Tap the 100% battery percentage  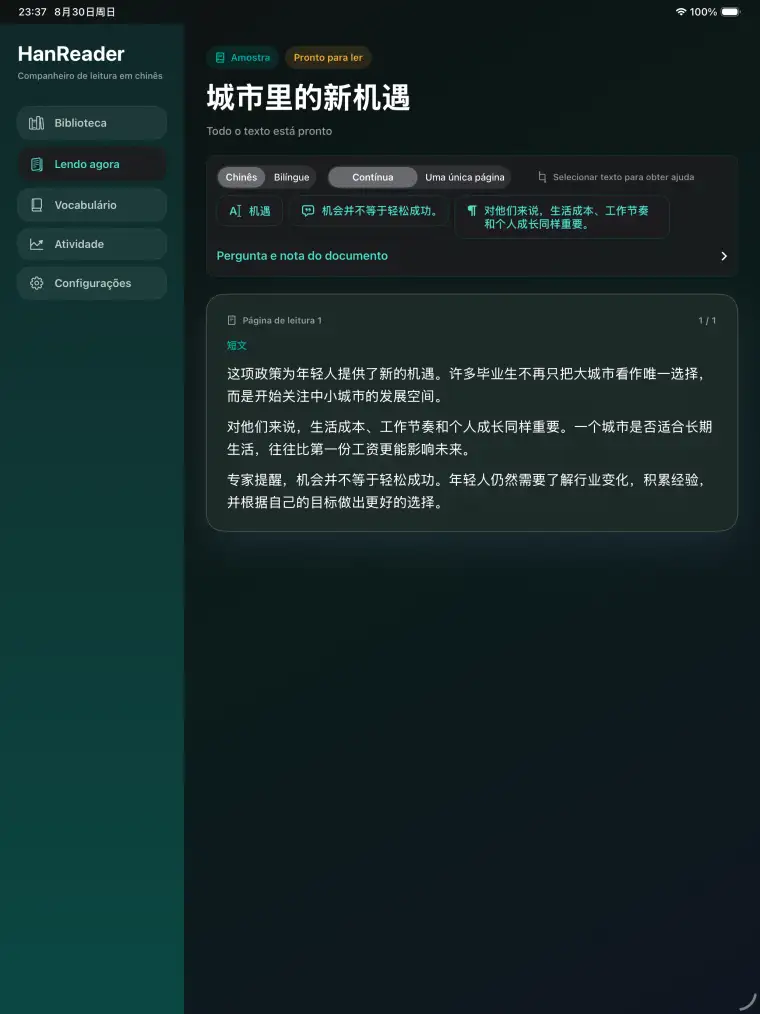[703, 12]
